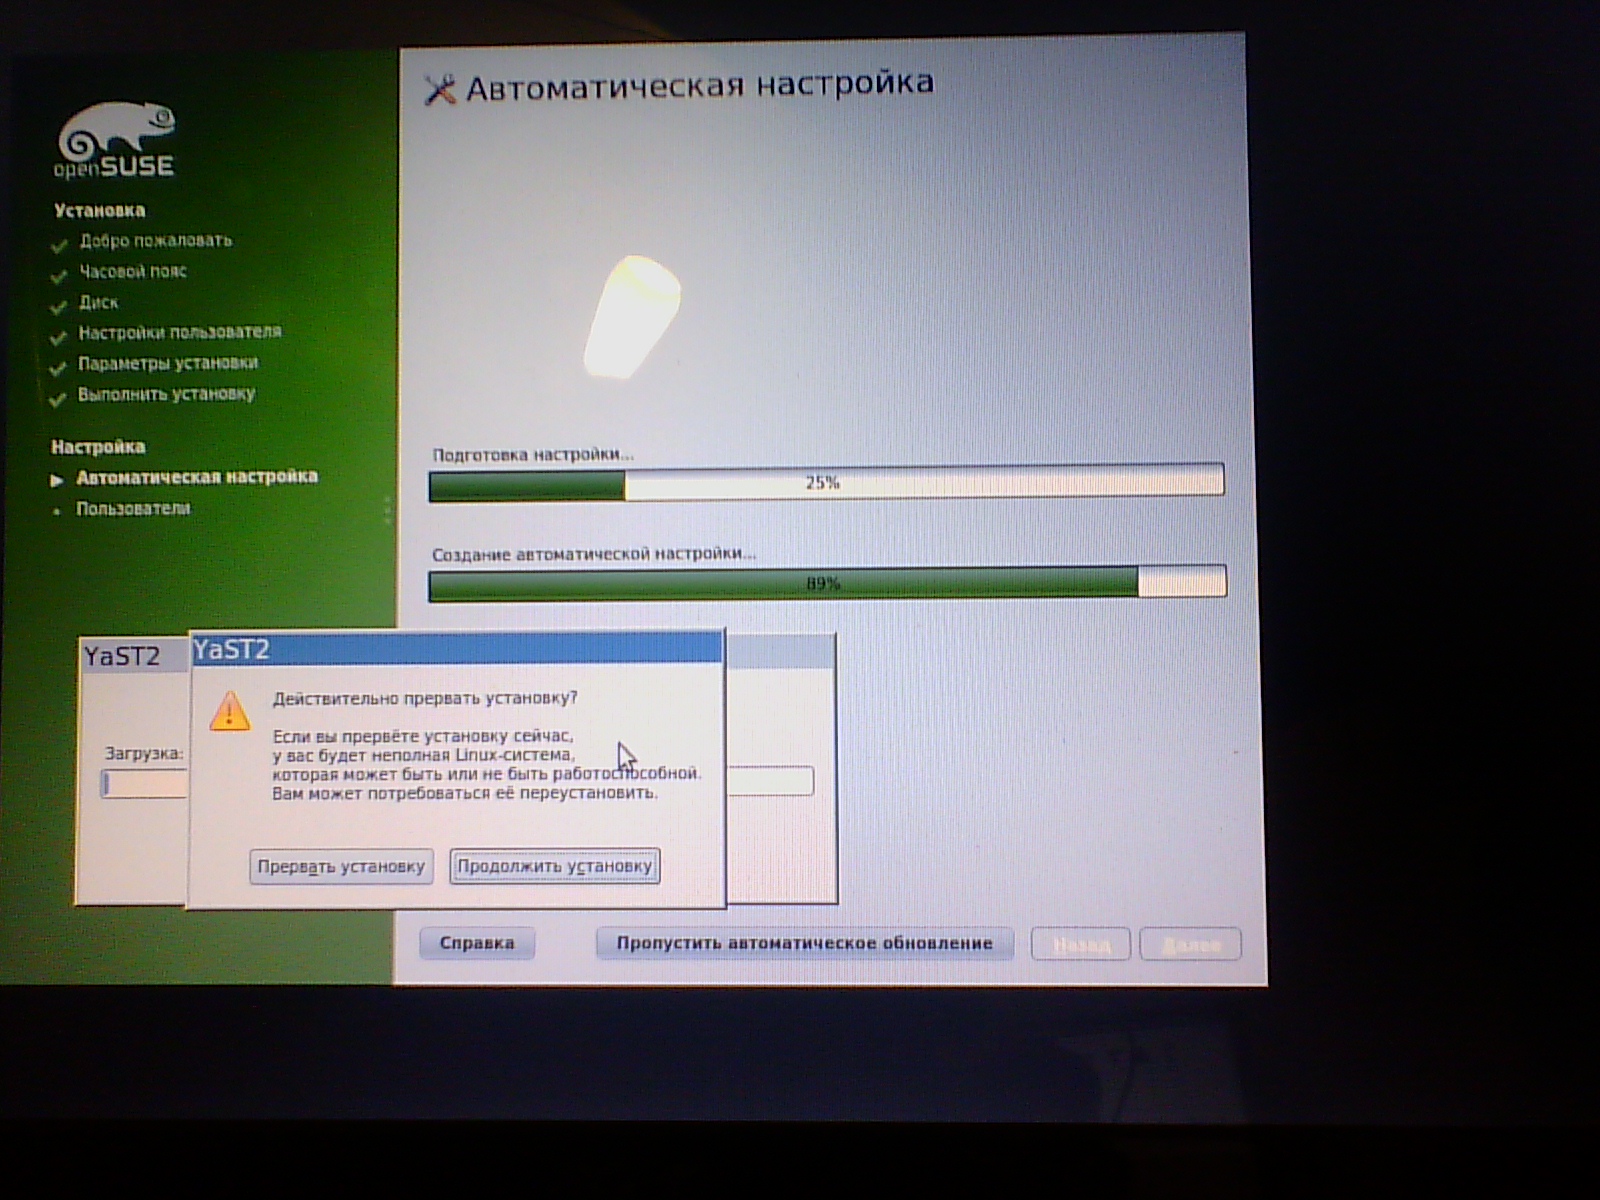Click the line Вам может потребоваться её переустановить
Viewport: 1600px width, 1200px height.
pos(465,793)
